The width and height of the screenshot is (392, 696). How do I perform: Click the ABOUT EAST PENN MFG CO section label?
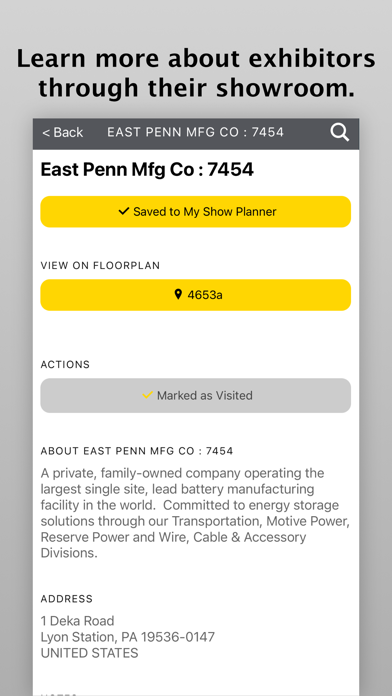point(137,451)
